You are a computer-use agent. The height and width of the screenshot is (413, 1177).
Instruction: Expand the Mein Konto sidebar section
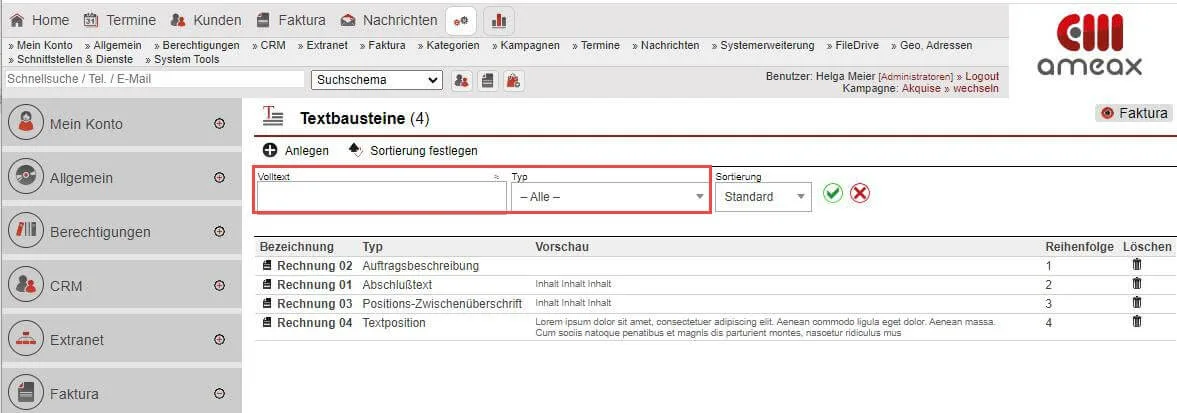point(219,124)
